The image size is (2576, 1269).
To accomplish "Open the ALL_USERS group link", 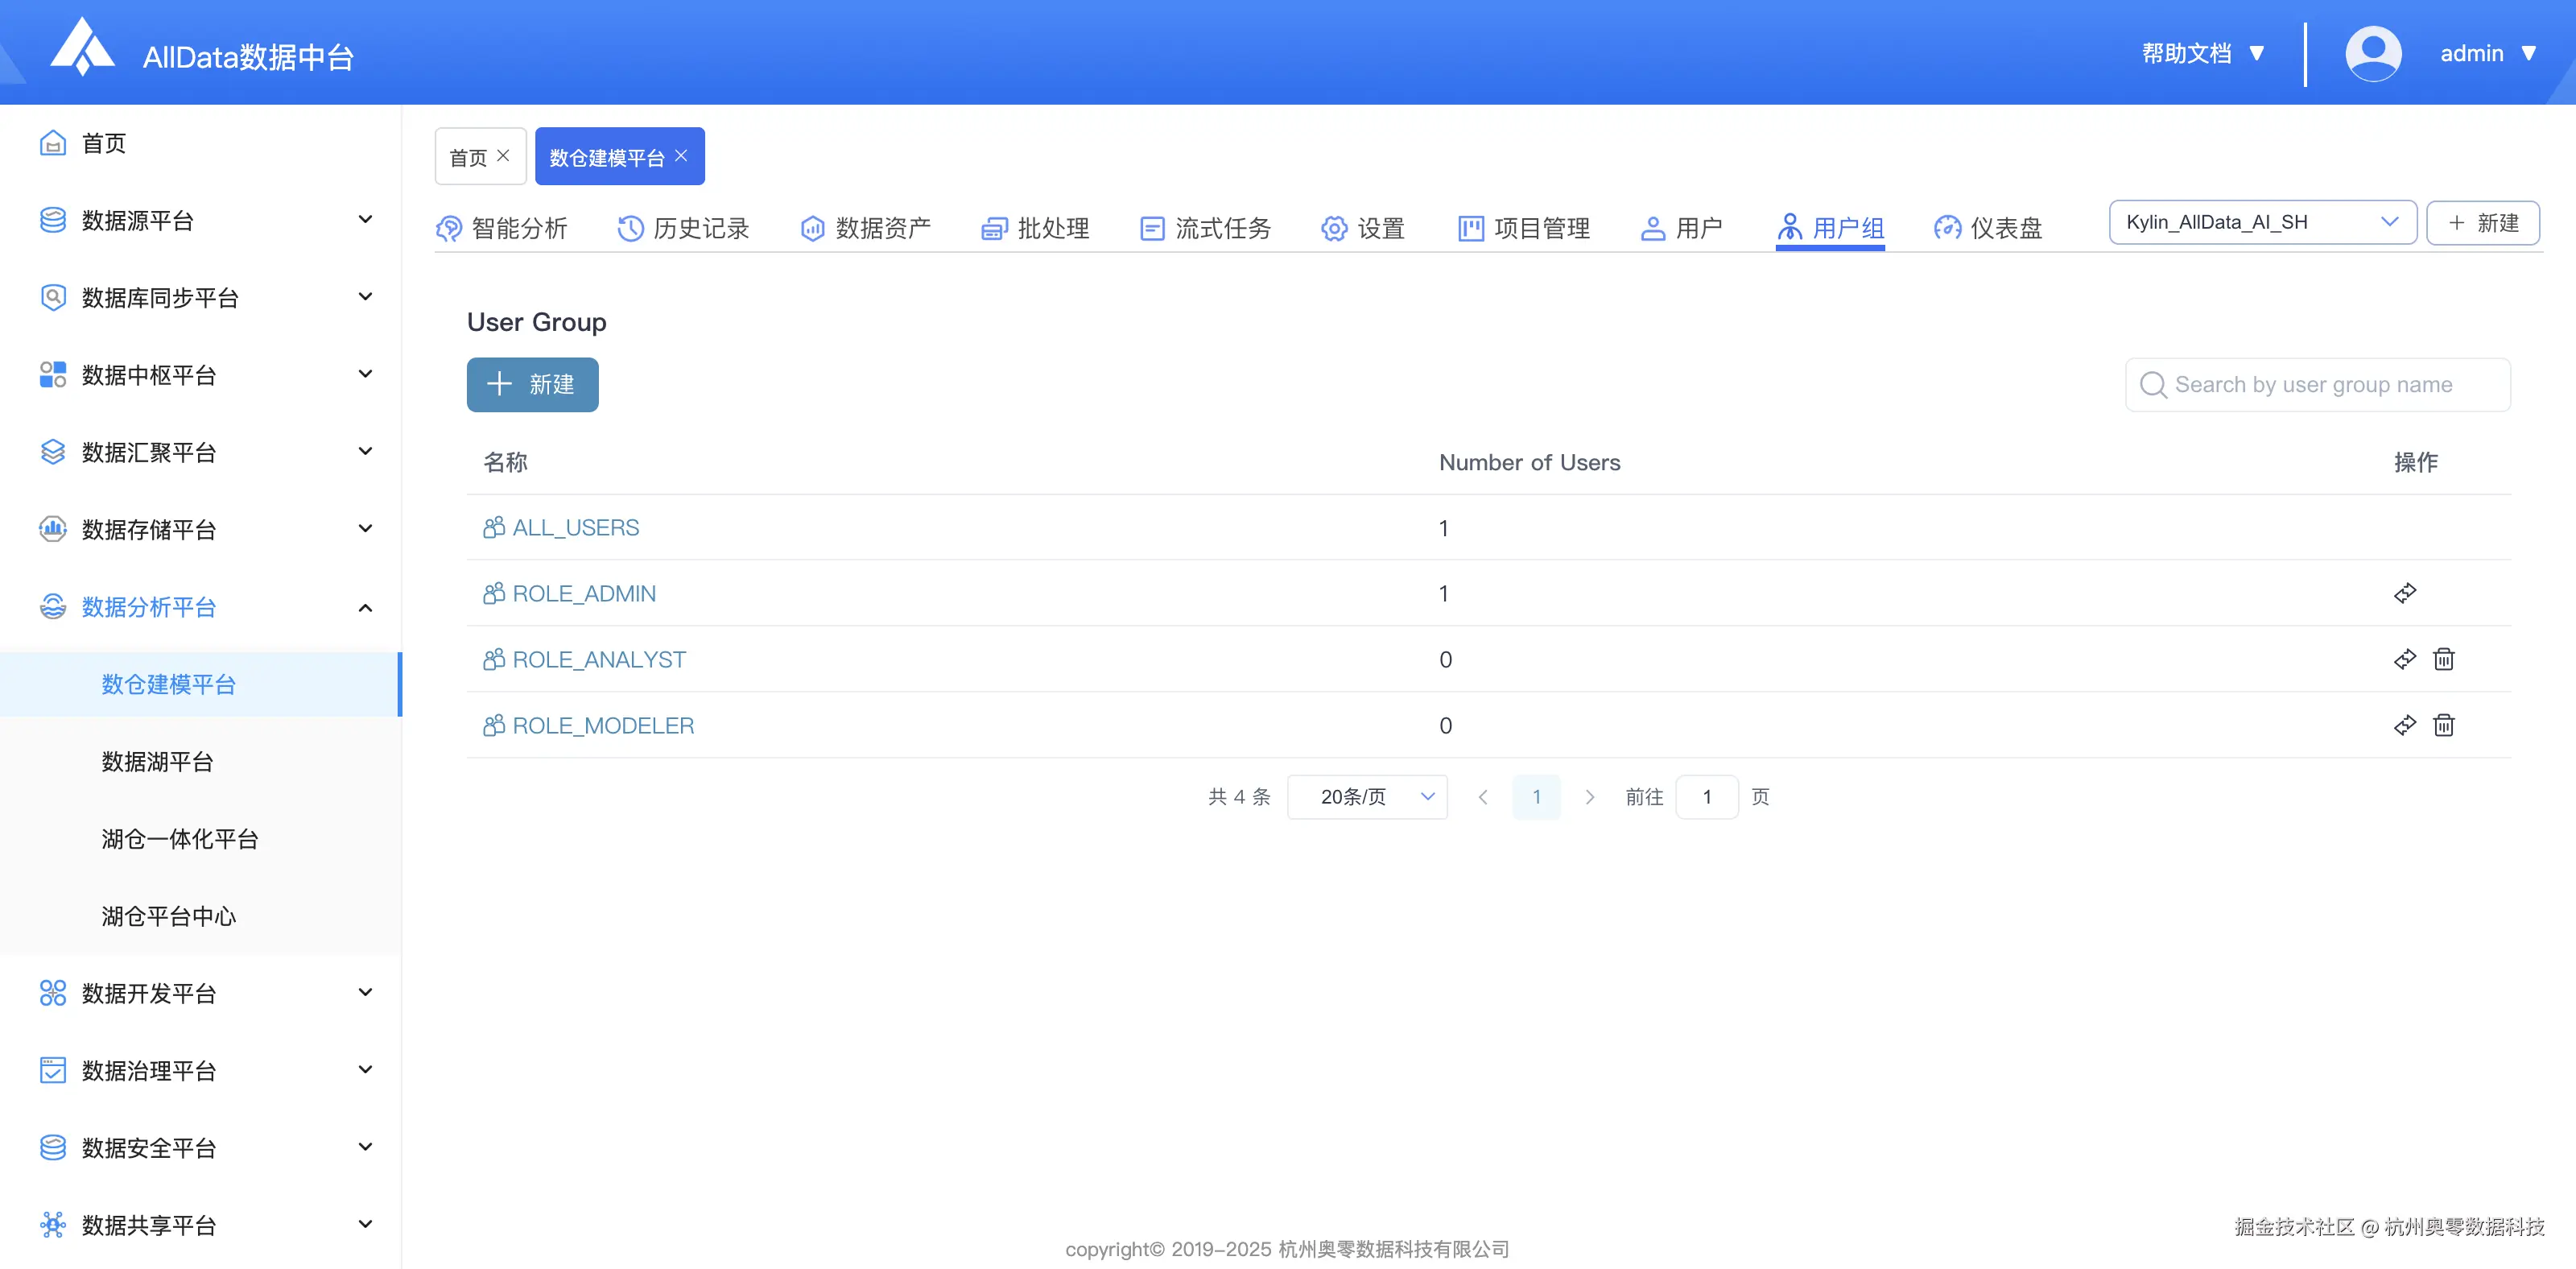I will pyautogui.click(x=576, y=527).
